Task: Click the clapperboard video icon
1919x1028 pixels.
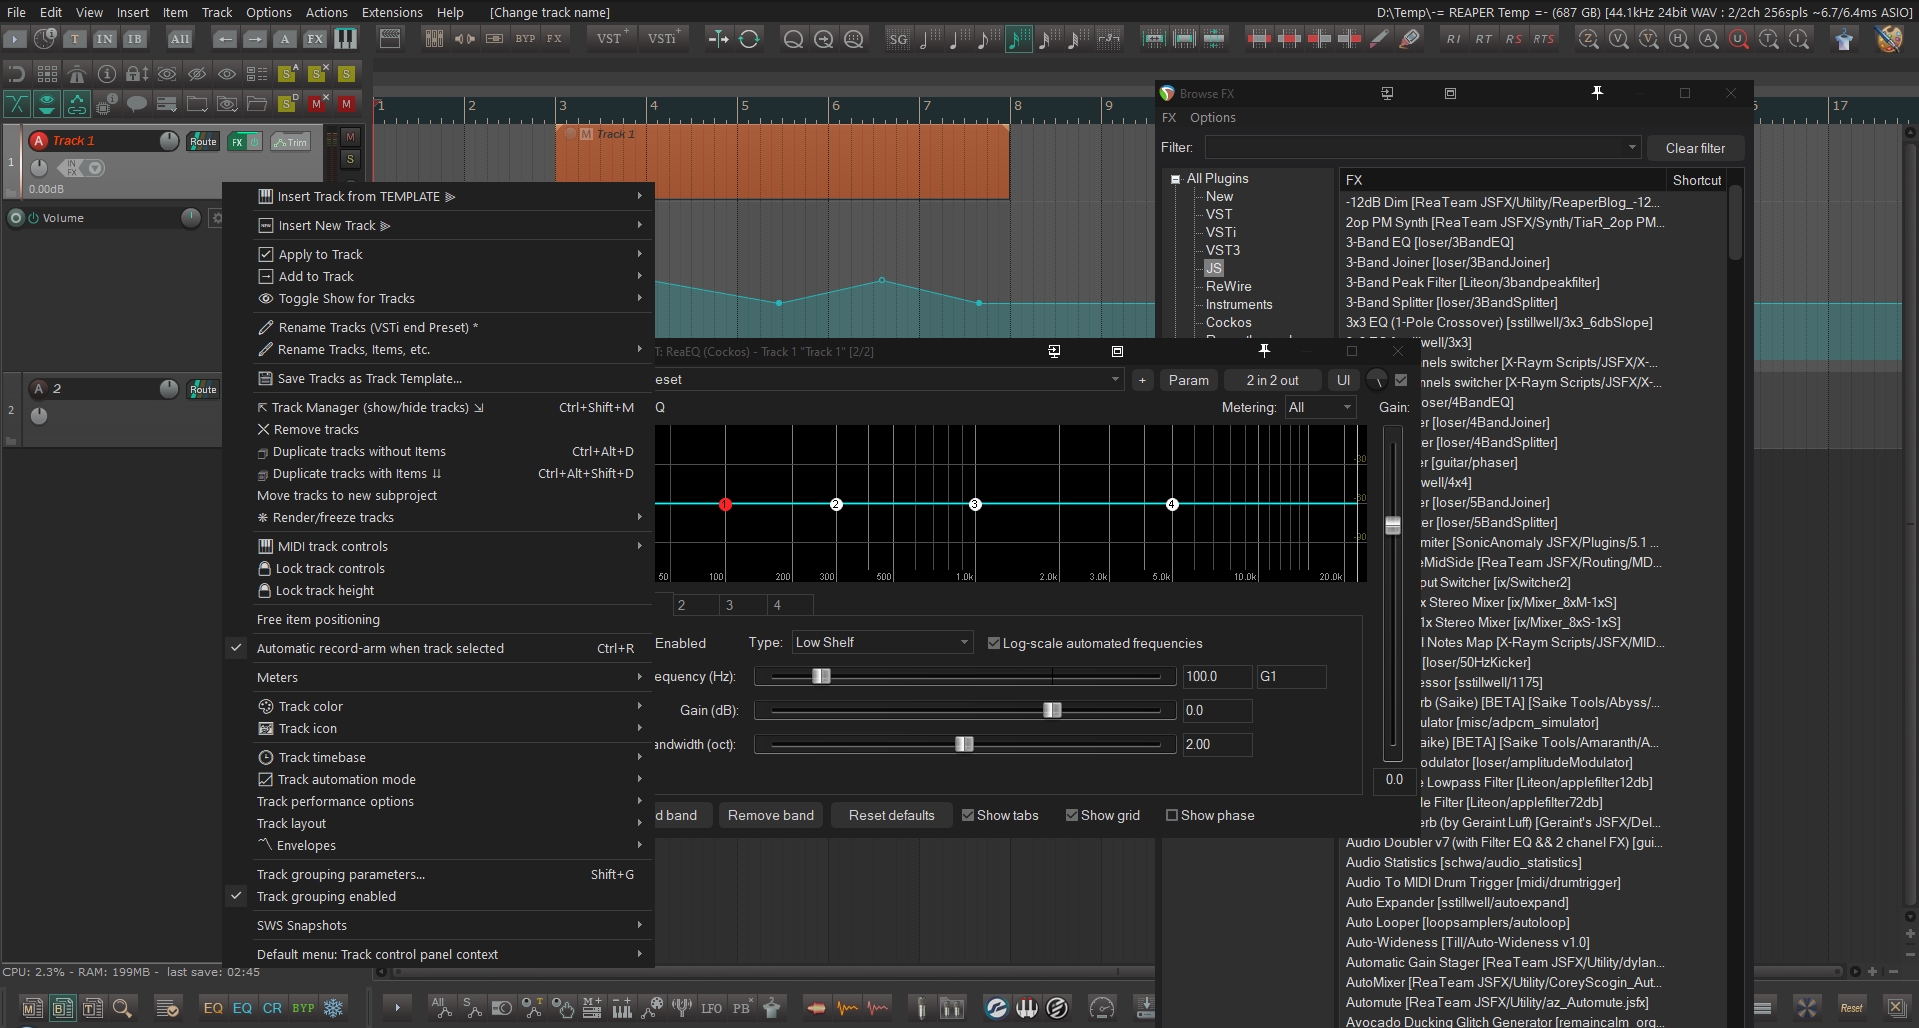Action: [x=390, y=39]
